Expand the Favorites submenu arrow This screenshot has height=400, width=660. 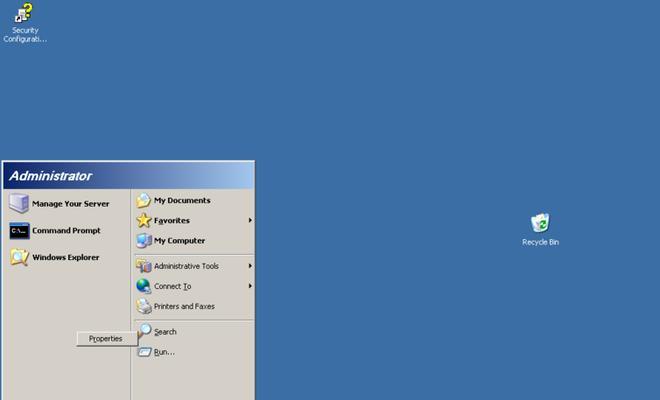(250, 220)
